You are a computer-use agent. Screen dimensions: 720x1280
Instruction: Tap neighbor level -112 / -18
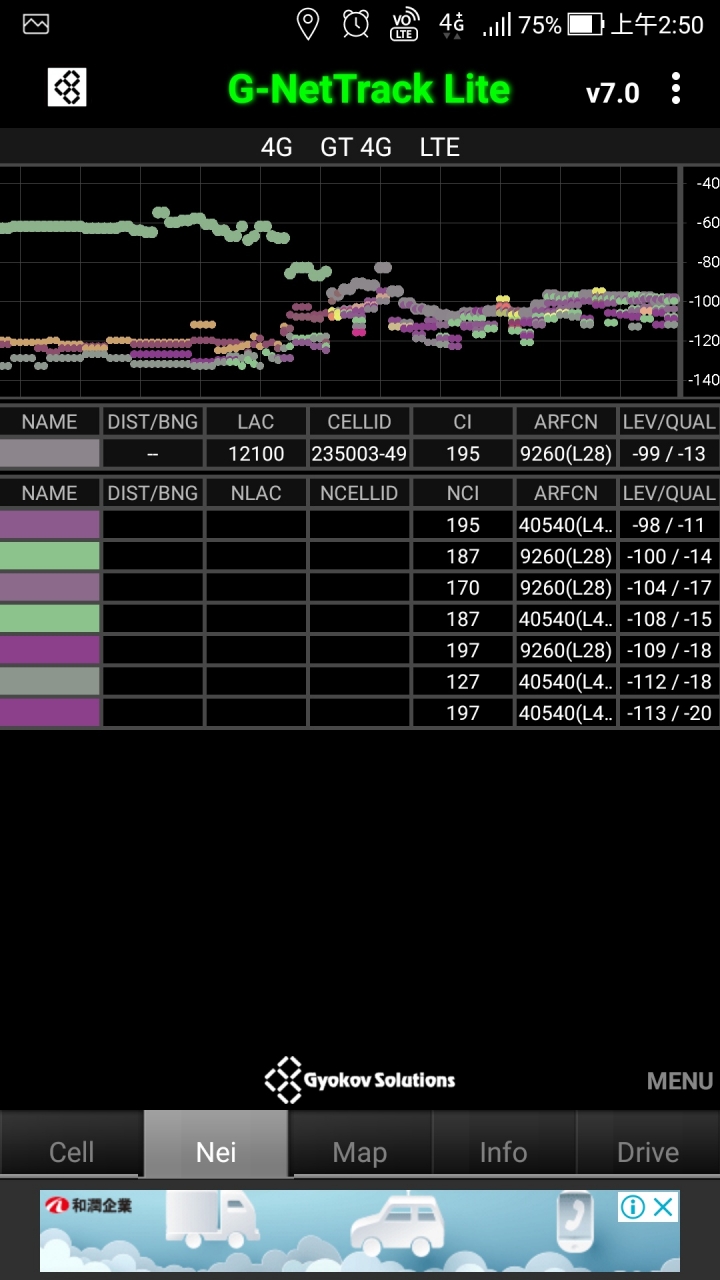(669, 681)
